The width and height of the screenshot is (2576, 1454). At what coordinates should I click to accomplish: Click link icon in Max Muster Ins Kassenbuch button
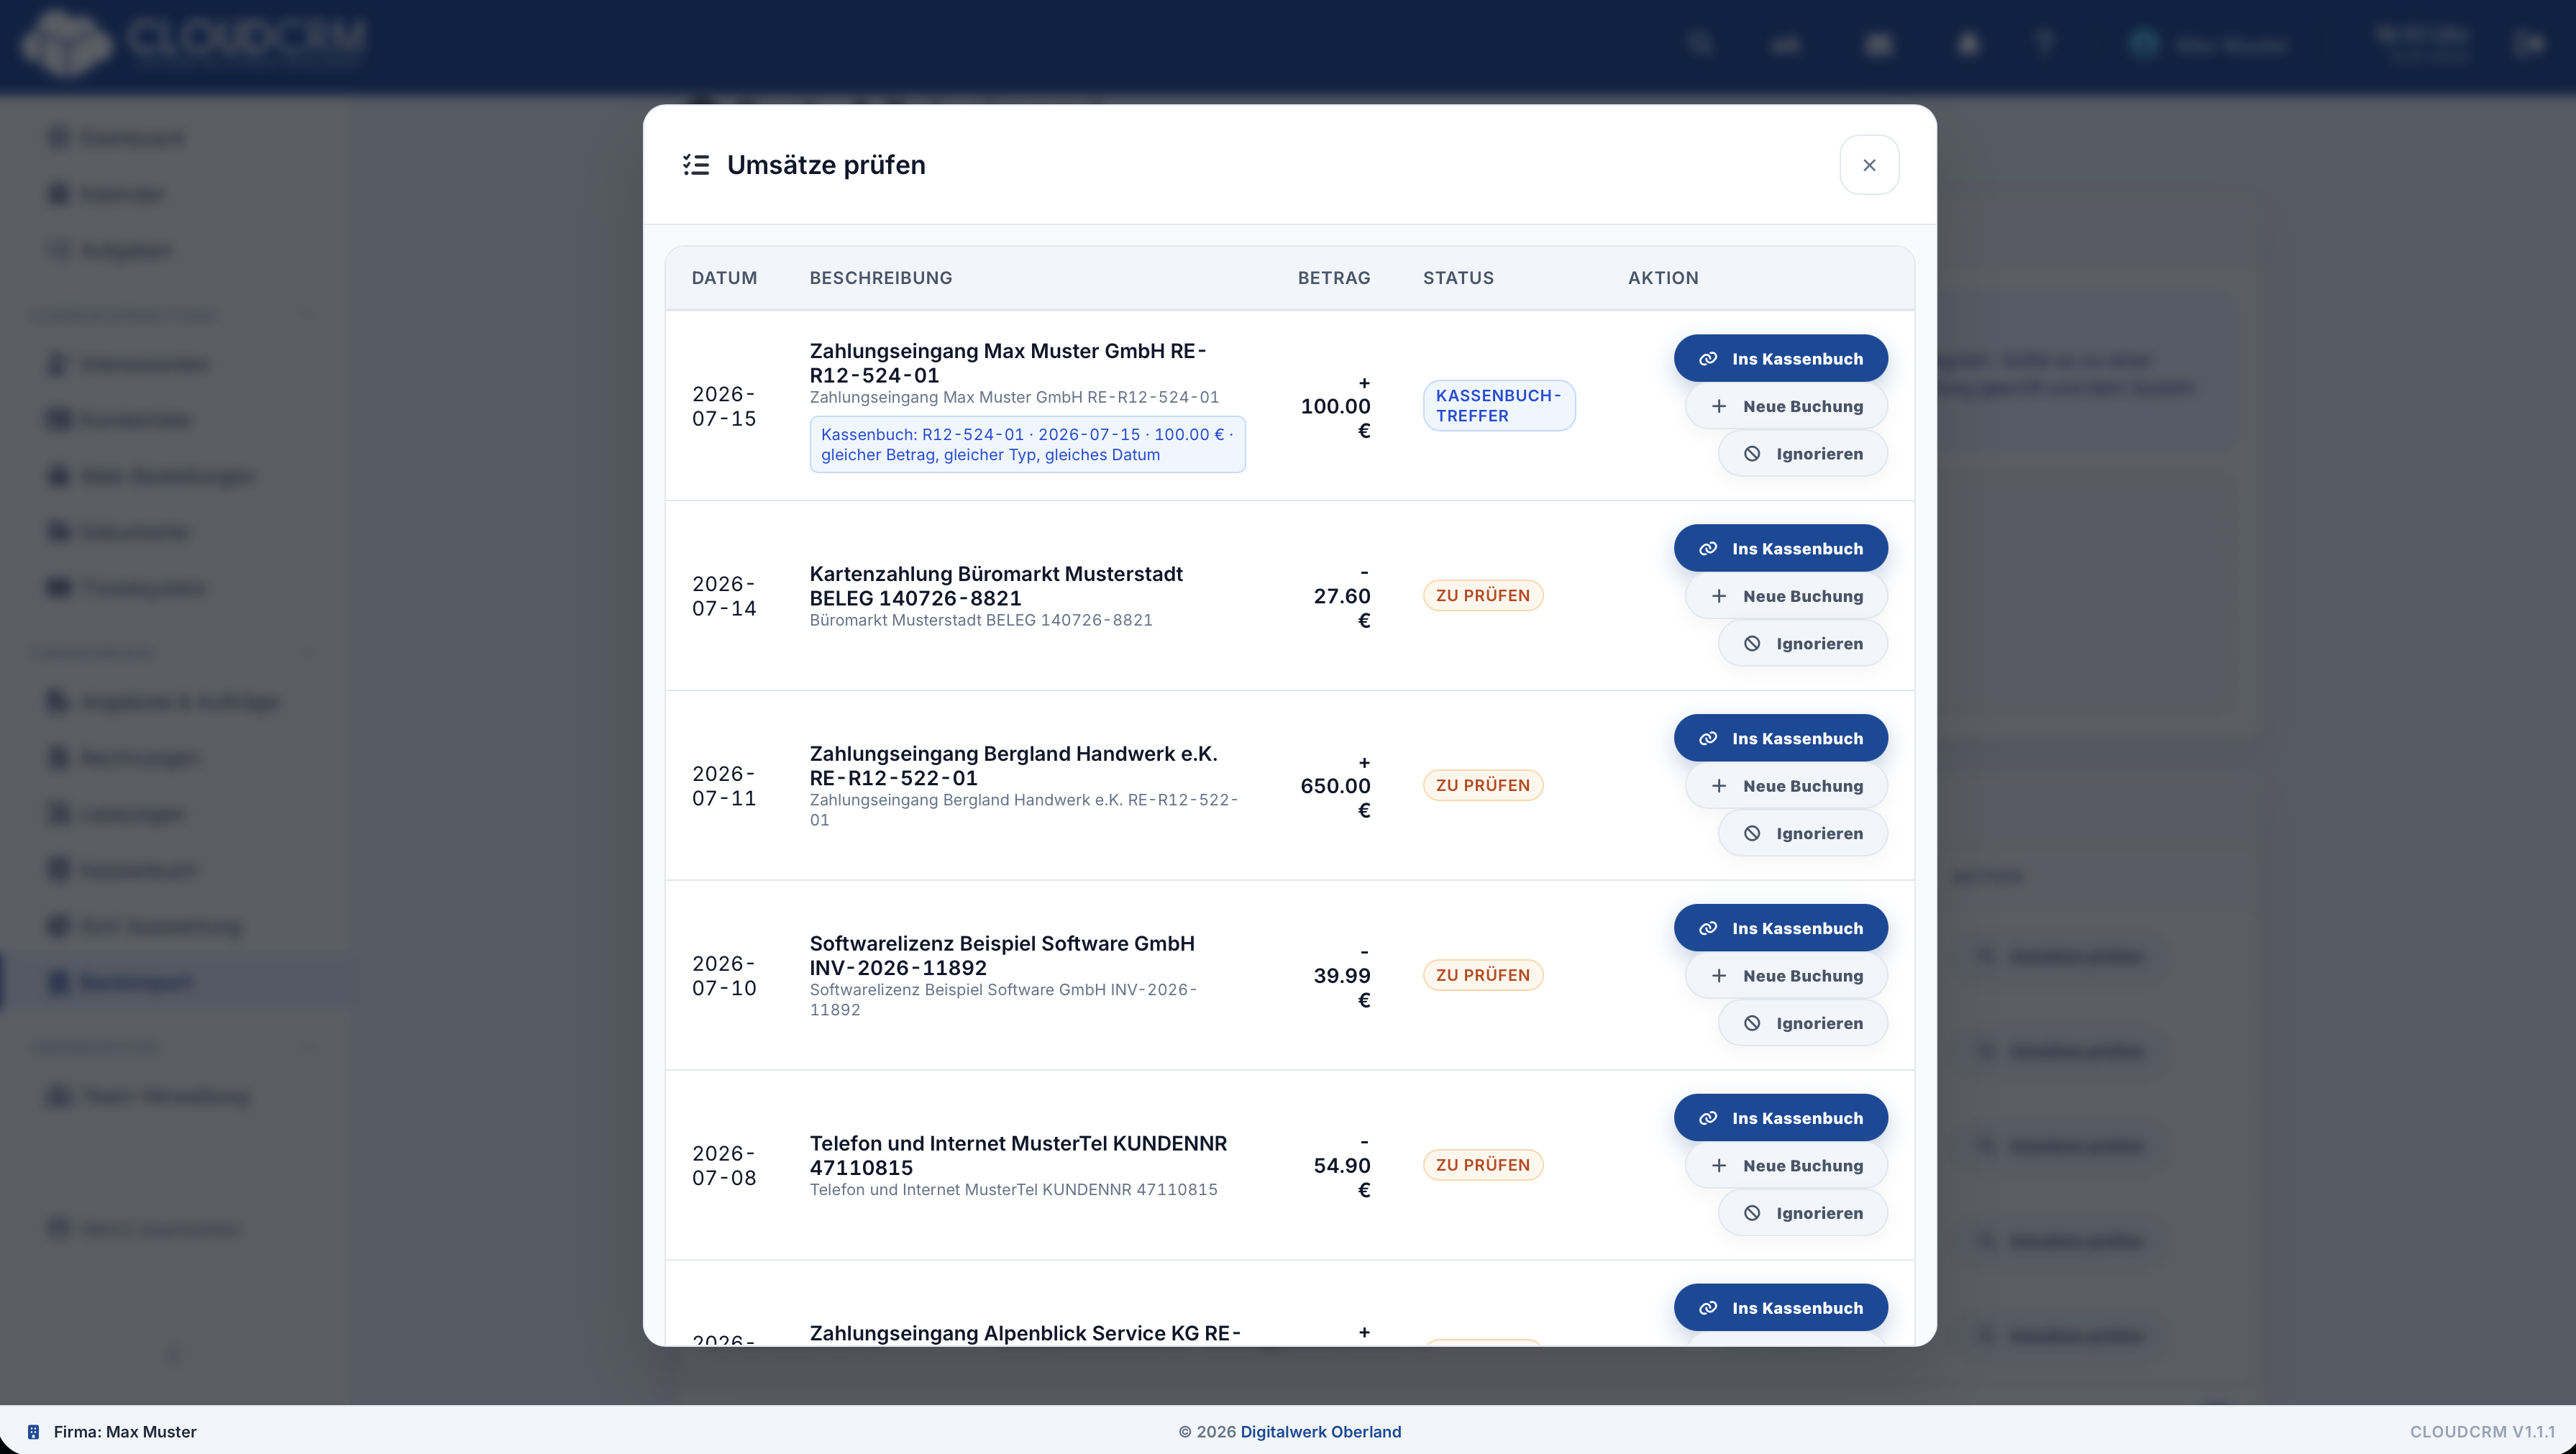(x=1708, y=359)
